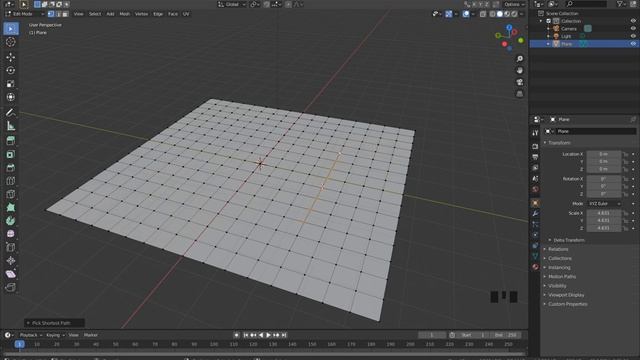Select the Loop Cut tool
The width and height of the screenshot is (640, 360).
pyautogui.click(x=11, y=181)
